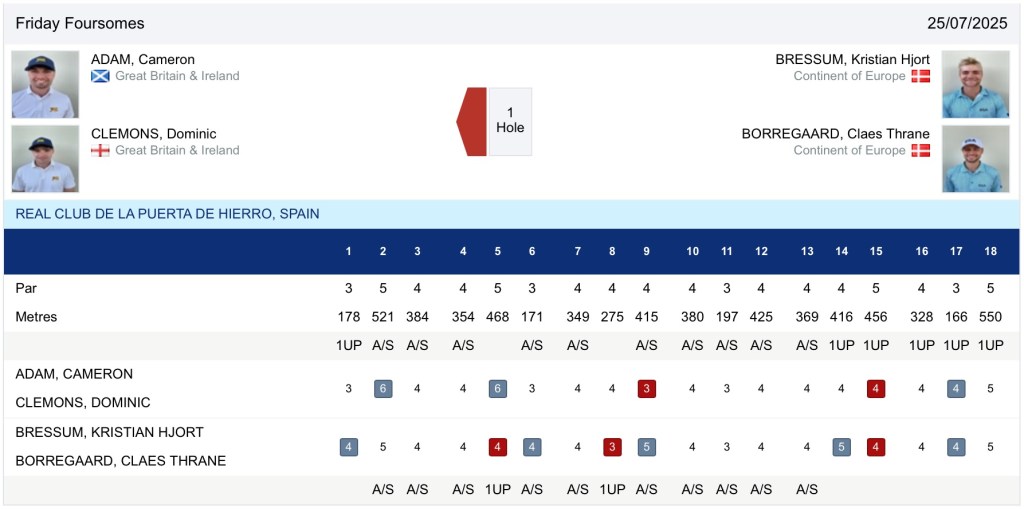Click the Real Club de la Puerta de Hierro heading

click(x=168, y=214)
